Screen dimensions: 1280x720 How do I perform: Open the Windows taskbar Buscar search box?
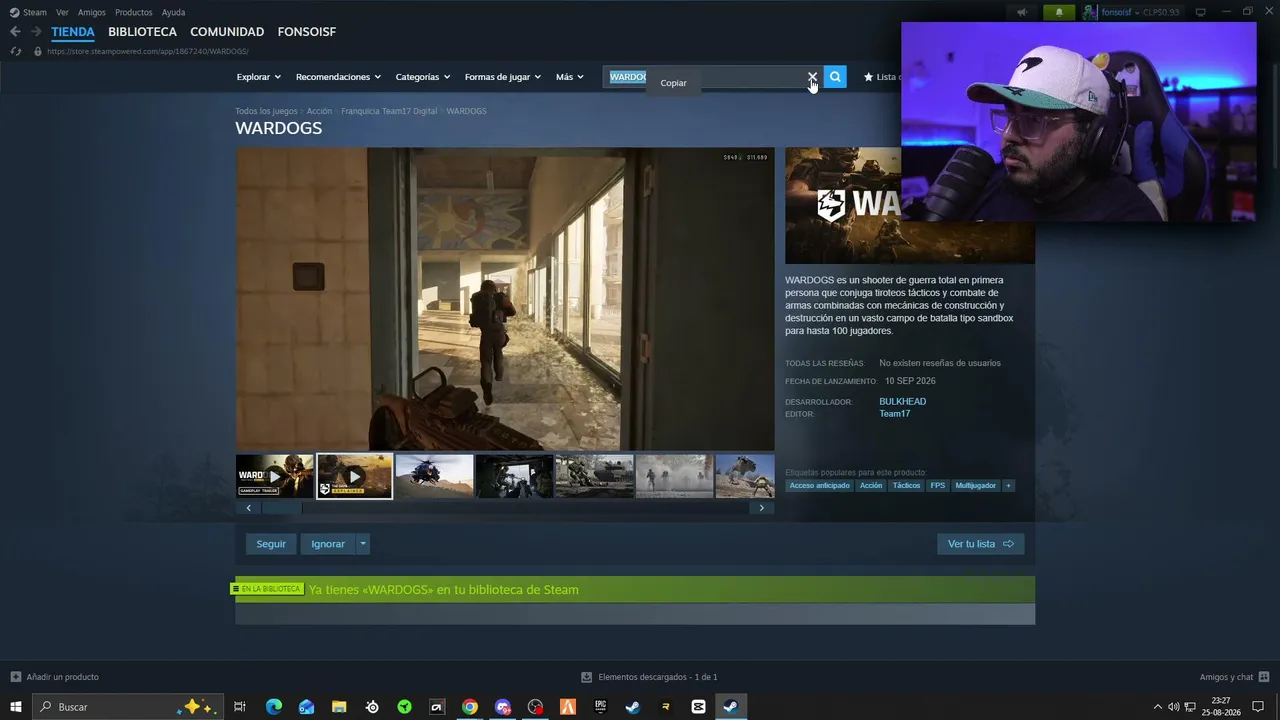point(127,707)
